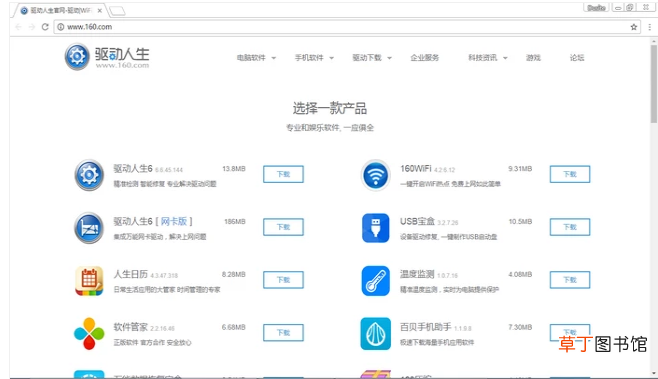Download 驱动人生6 with its 下载 button
Image resolution: width=658 pixels, height=379 pixels.
click(283, 174)
